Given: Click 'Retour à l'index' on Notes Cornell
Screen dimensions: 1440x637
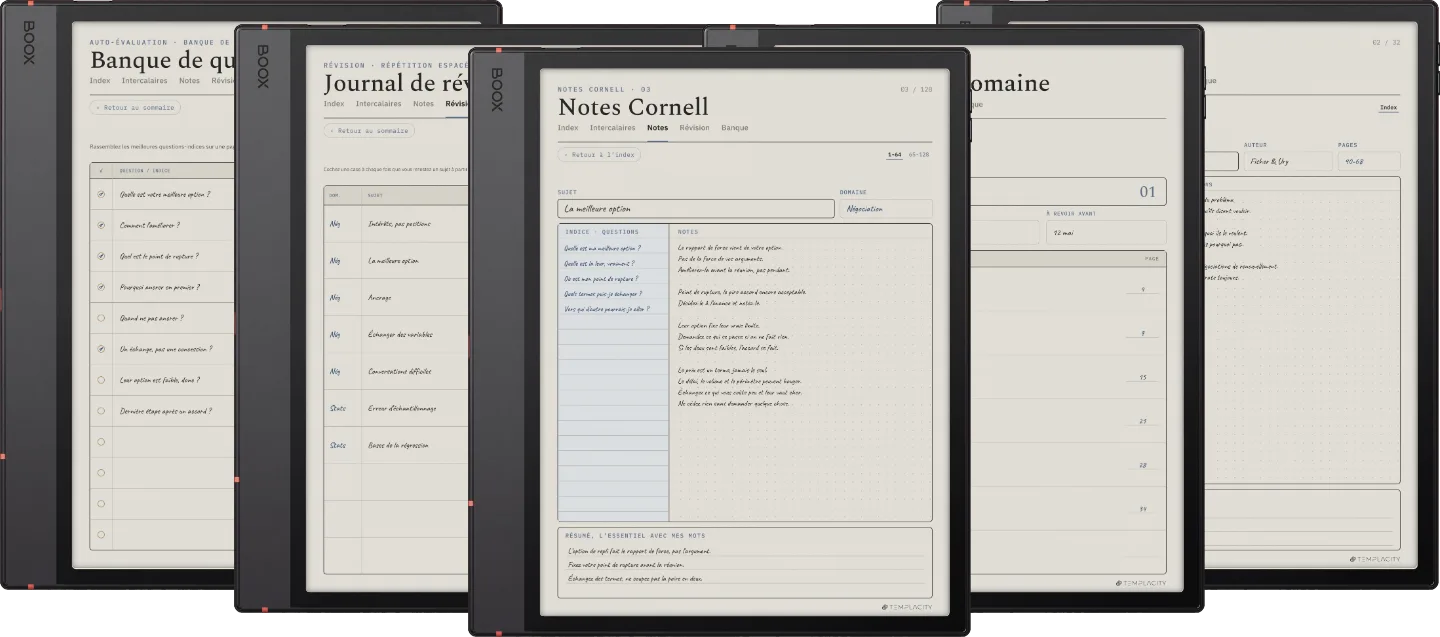Looking at the screenshot, I should point(600,155).
